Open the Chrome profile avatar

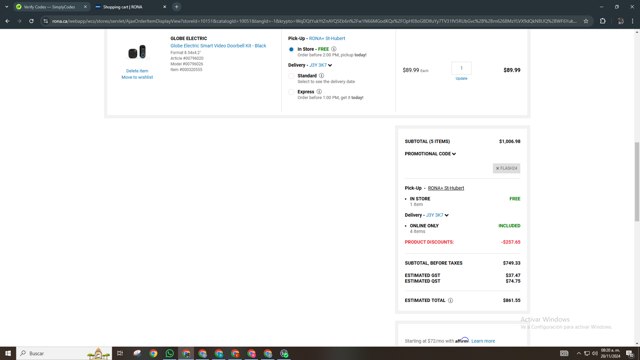(x=620, y=21)
